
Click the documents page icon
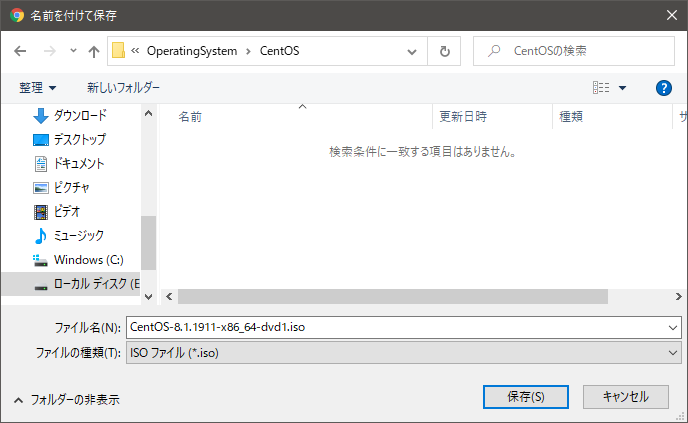41,164
